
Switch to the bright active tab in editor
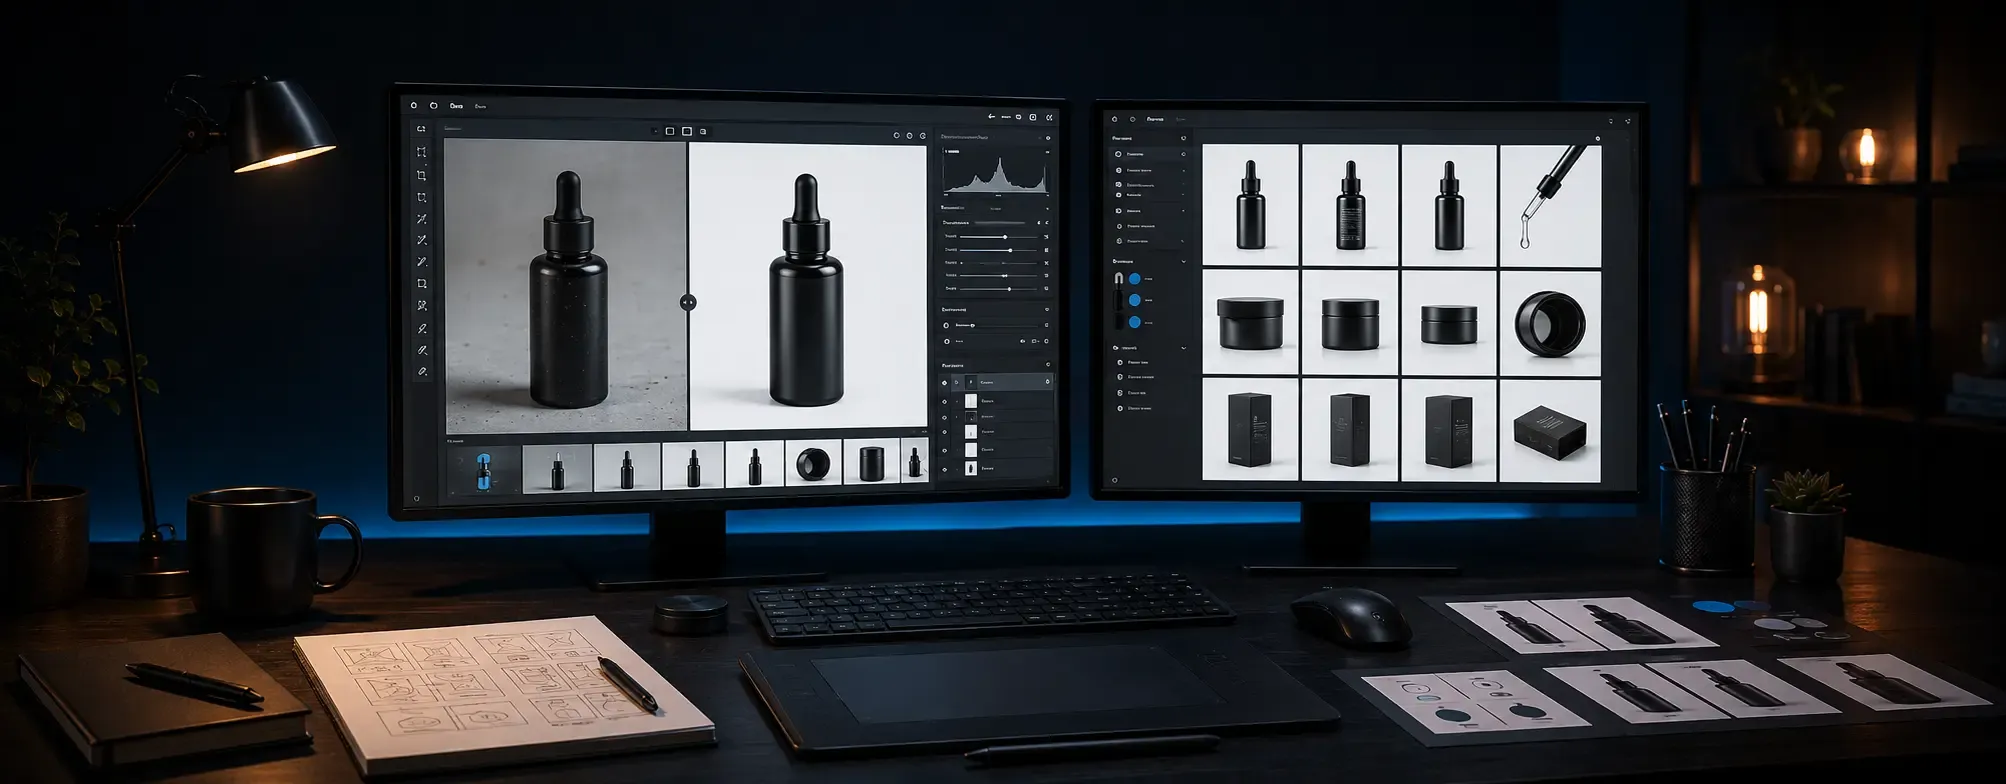(457, 105)
